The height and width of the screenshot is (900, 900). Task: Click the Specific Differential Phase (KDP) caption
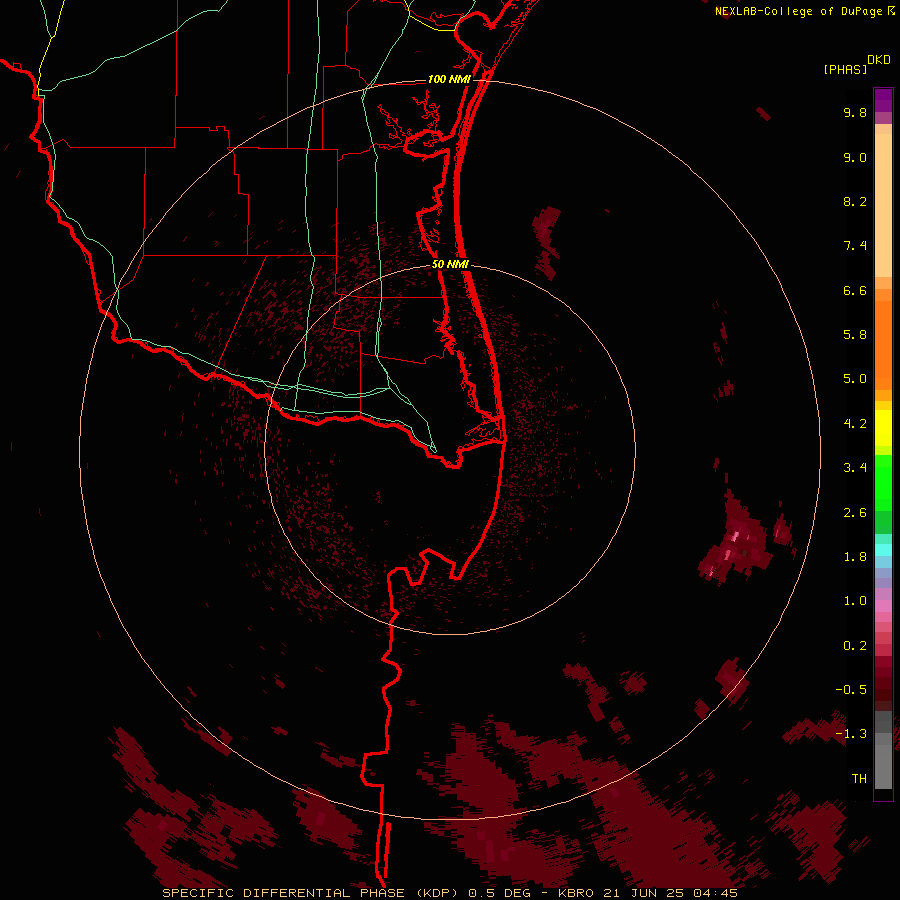click(312, 893)
